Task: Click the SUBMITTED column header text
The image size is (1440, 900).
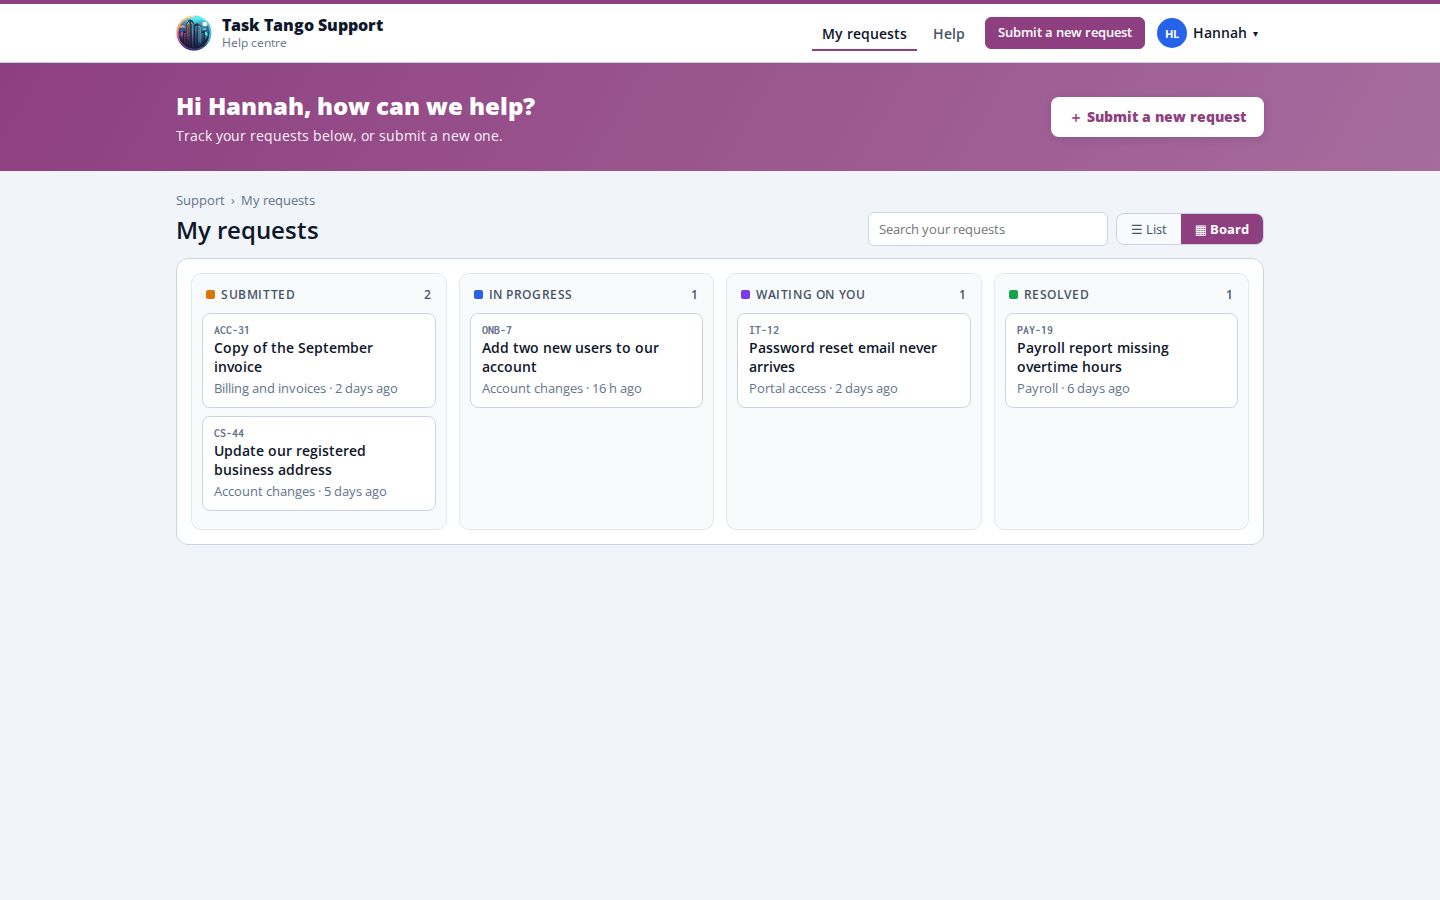Action: [x=258, y=295]
